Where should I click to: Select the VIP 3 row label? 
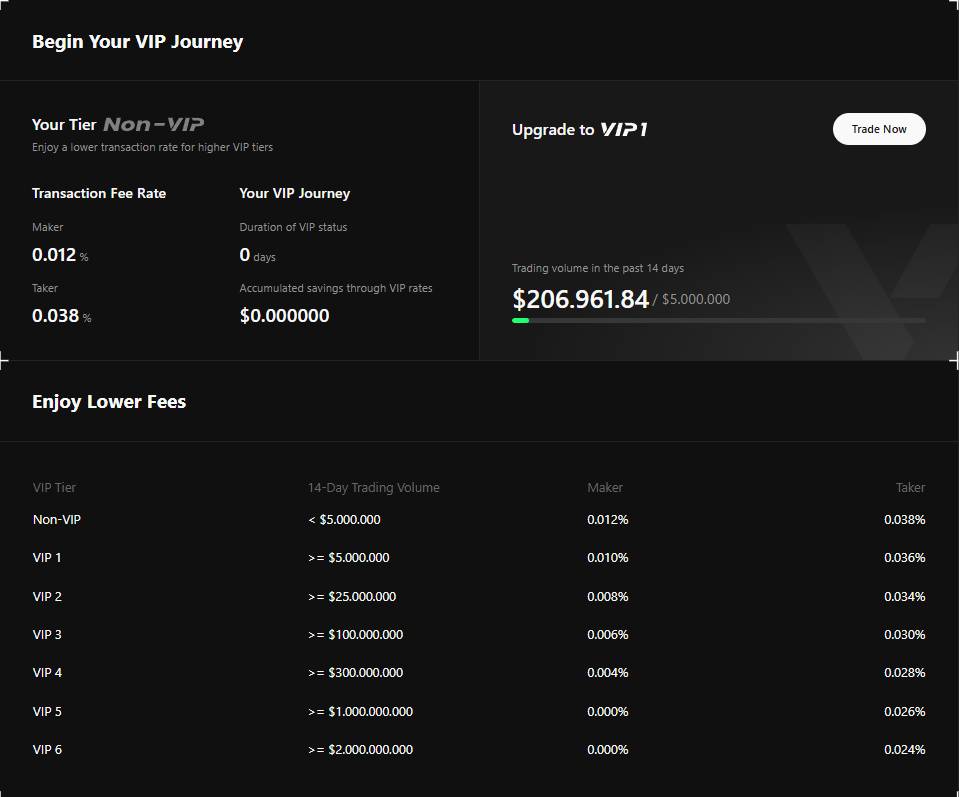(47, 635)
